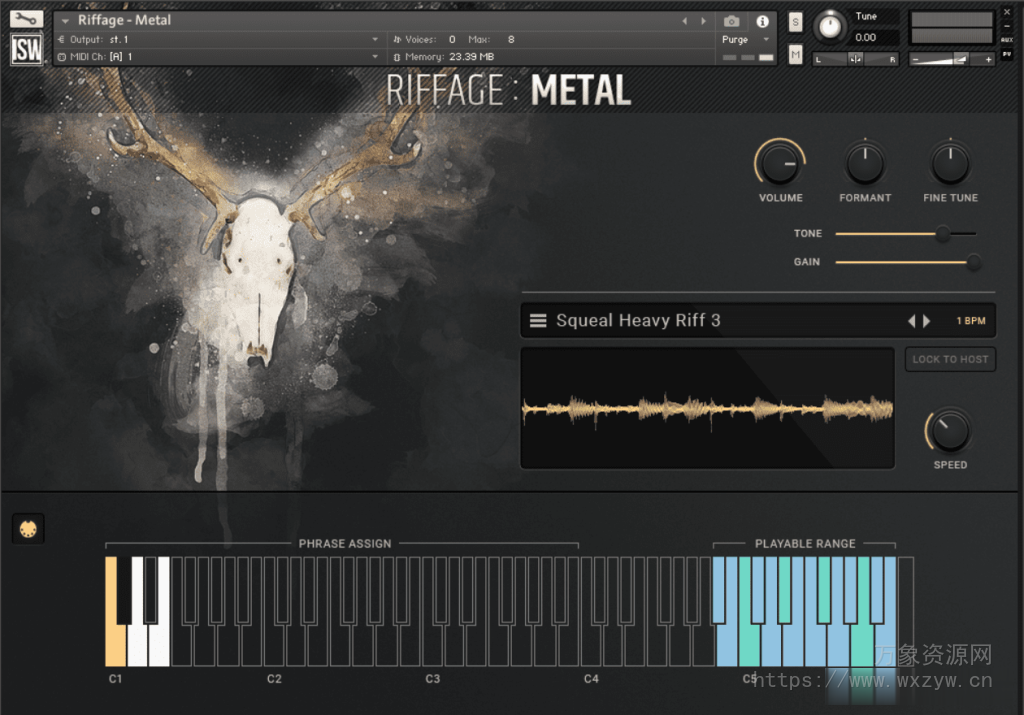The width and height of the screenshot is (1024, 715).
Task: Open the riff list hamburger menu
Action: (x=538, y=320)
